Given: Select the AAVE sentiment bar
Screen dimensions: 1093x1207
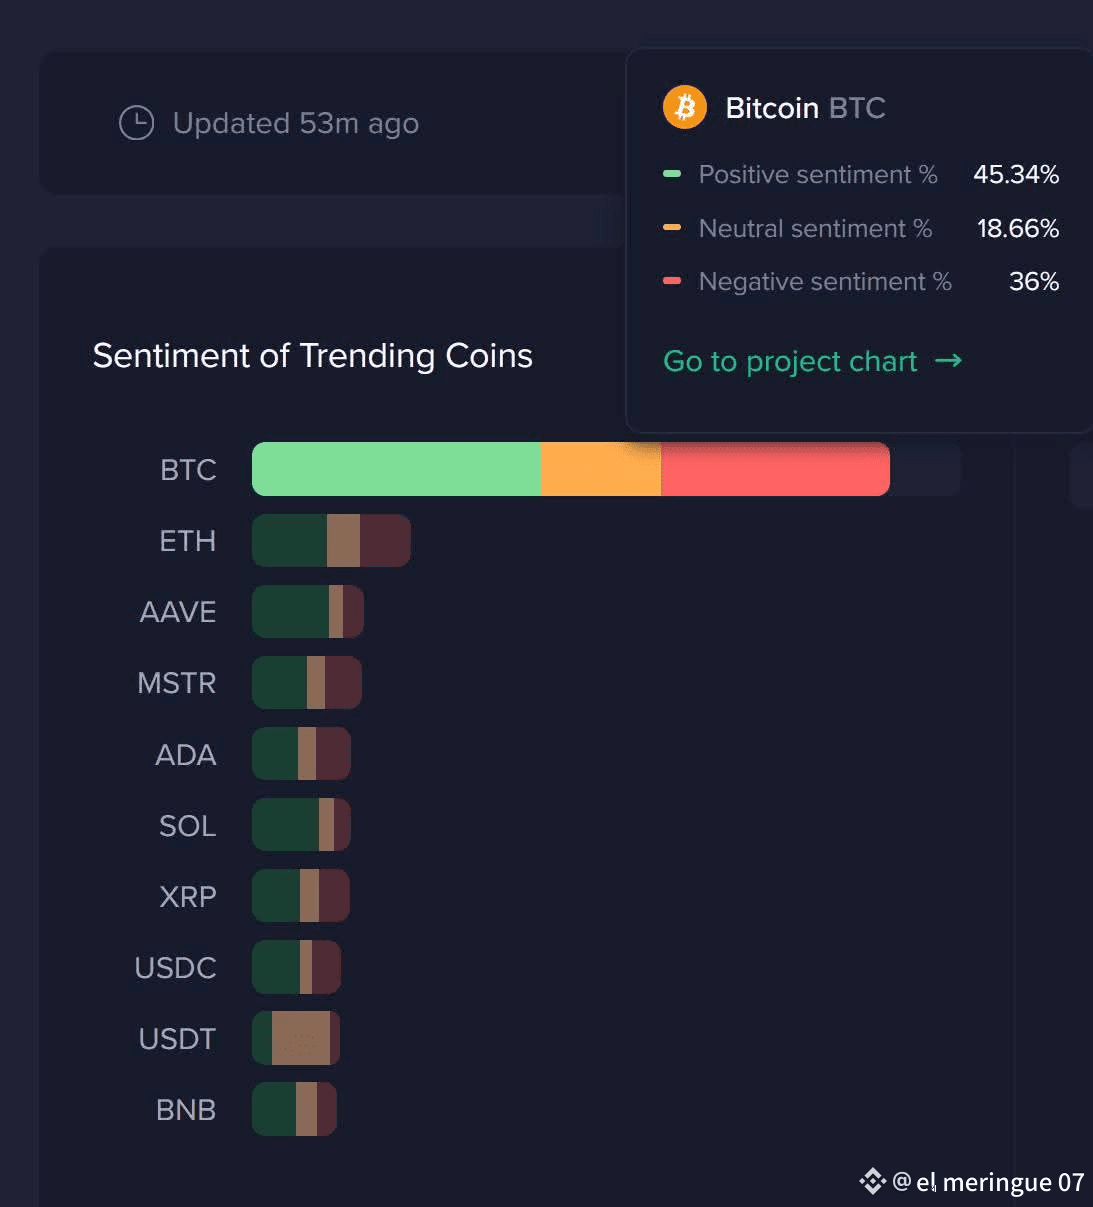Looking at the screenshot, I should (308, 612).
